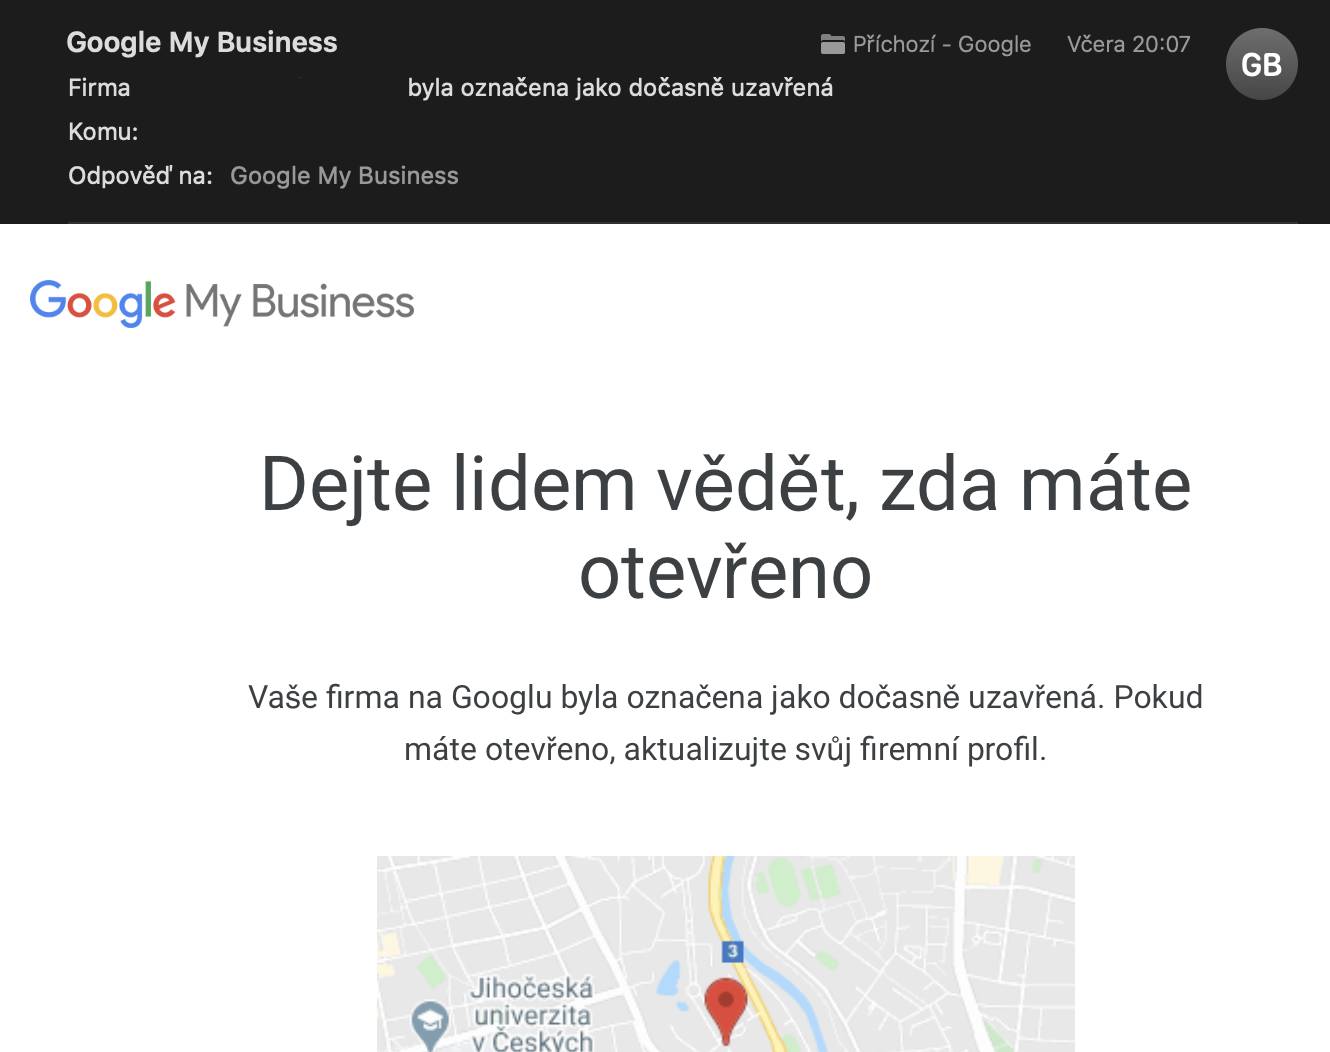Click the GB sender avatar circle
1330x1052 pixels.
point(1261,64)
